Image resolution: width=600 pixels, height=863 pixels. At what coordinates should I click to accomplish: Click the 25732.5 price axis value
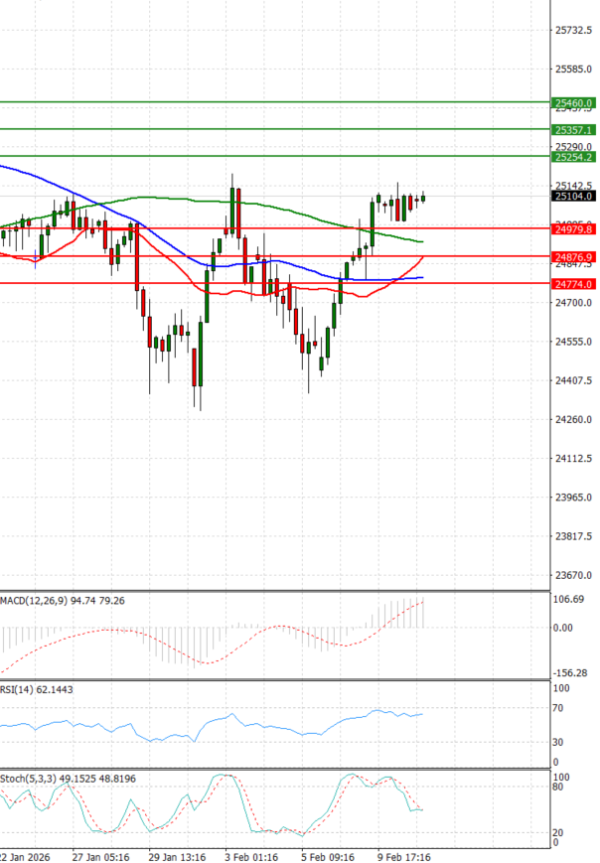(x=574, y=31)
